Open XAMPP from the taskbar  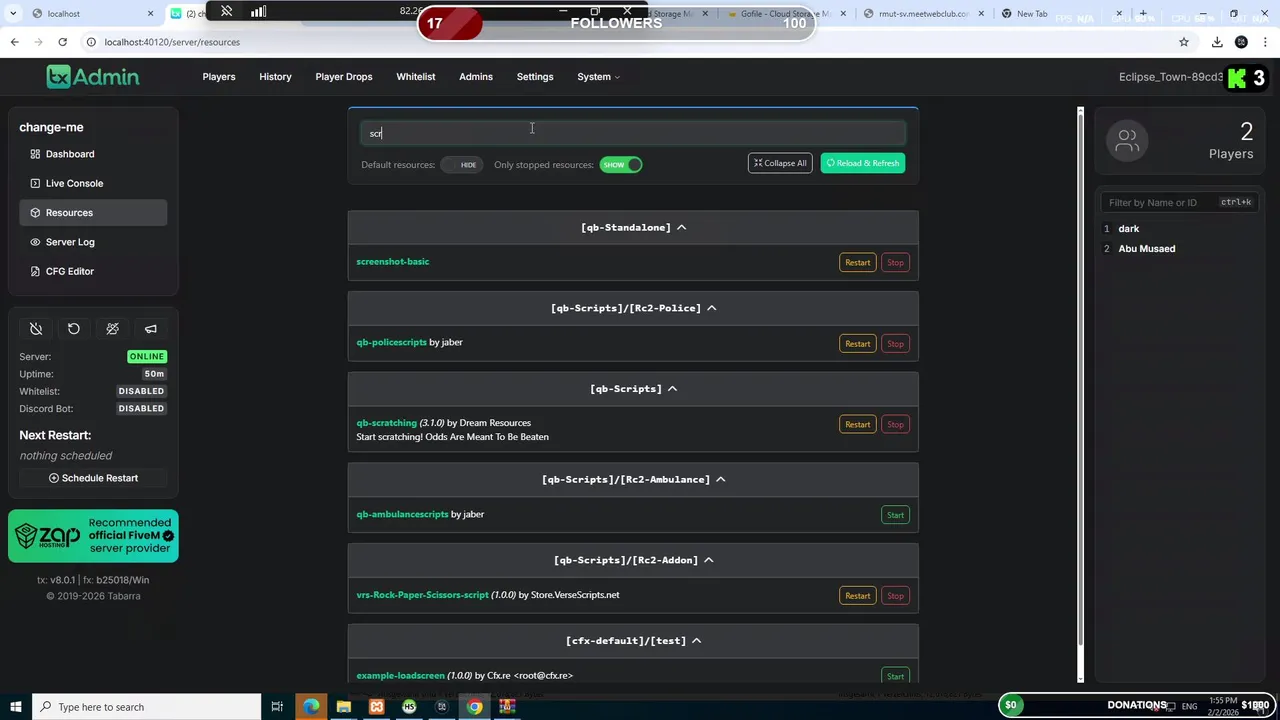click(x=376, y=707)
